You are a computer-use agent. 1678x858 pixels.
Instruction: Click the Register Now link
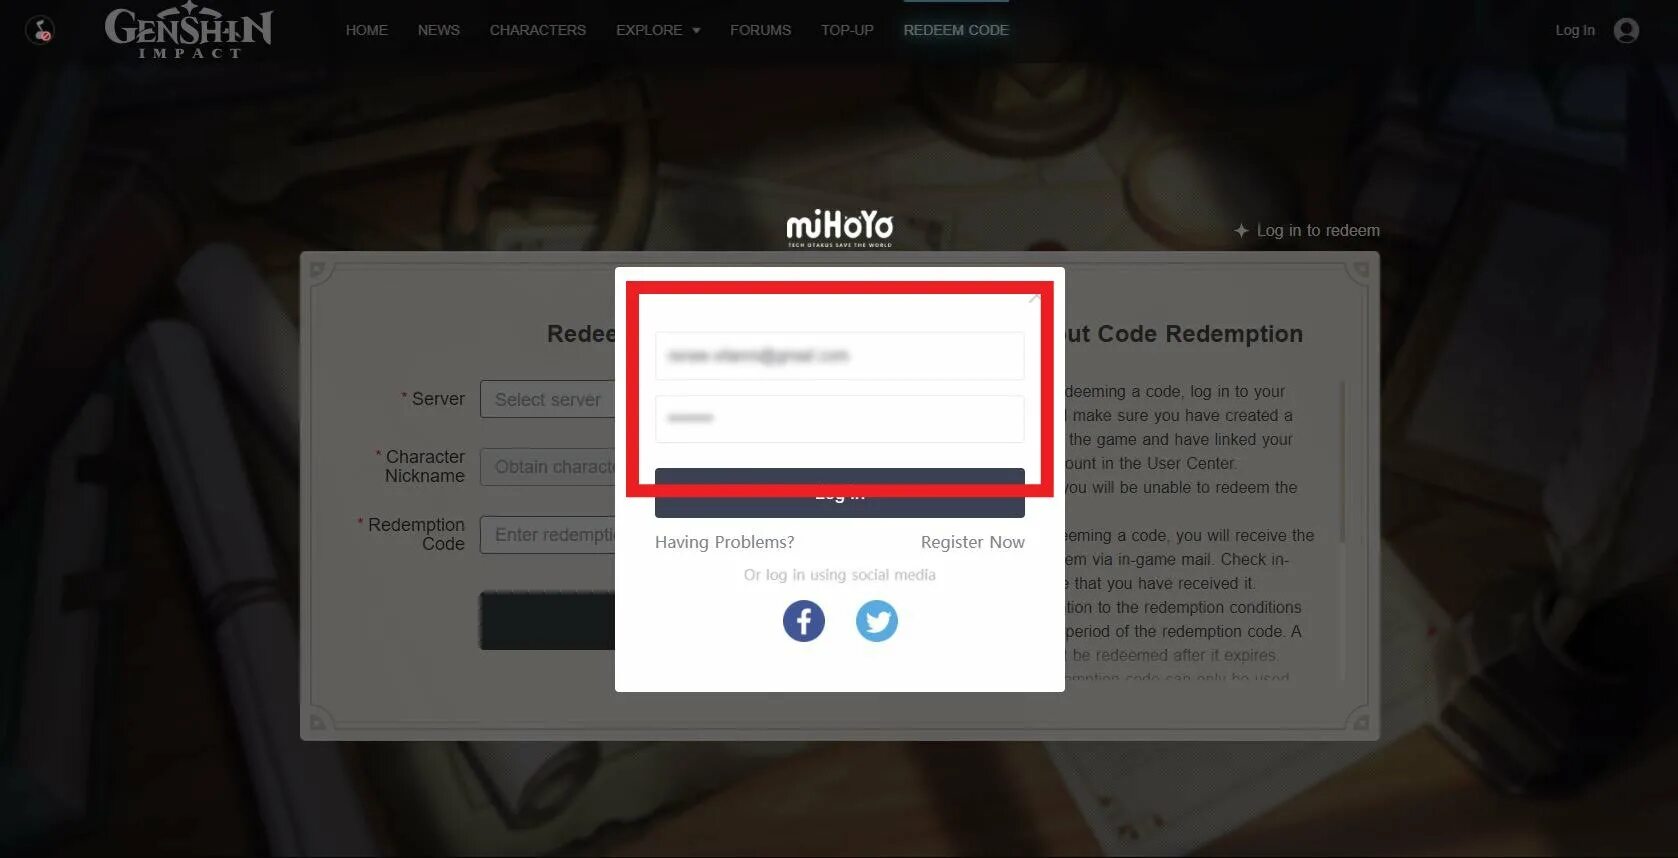coord(972,542)
